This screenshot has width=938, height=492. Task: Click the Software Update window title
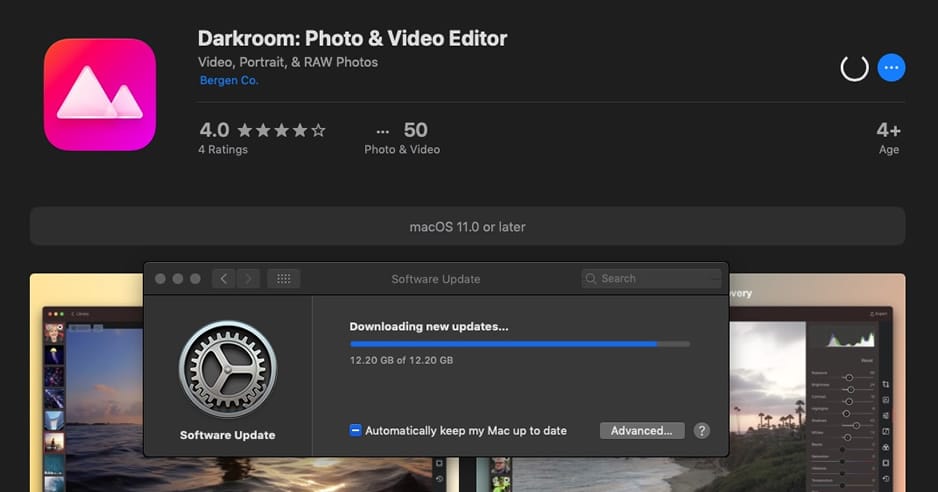click(436, 279)
